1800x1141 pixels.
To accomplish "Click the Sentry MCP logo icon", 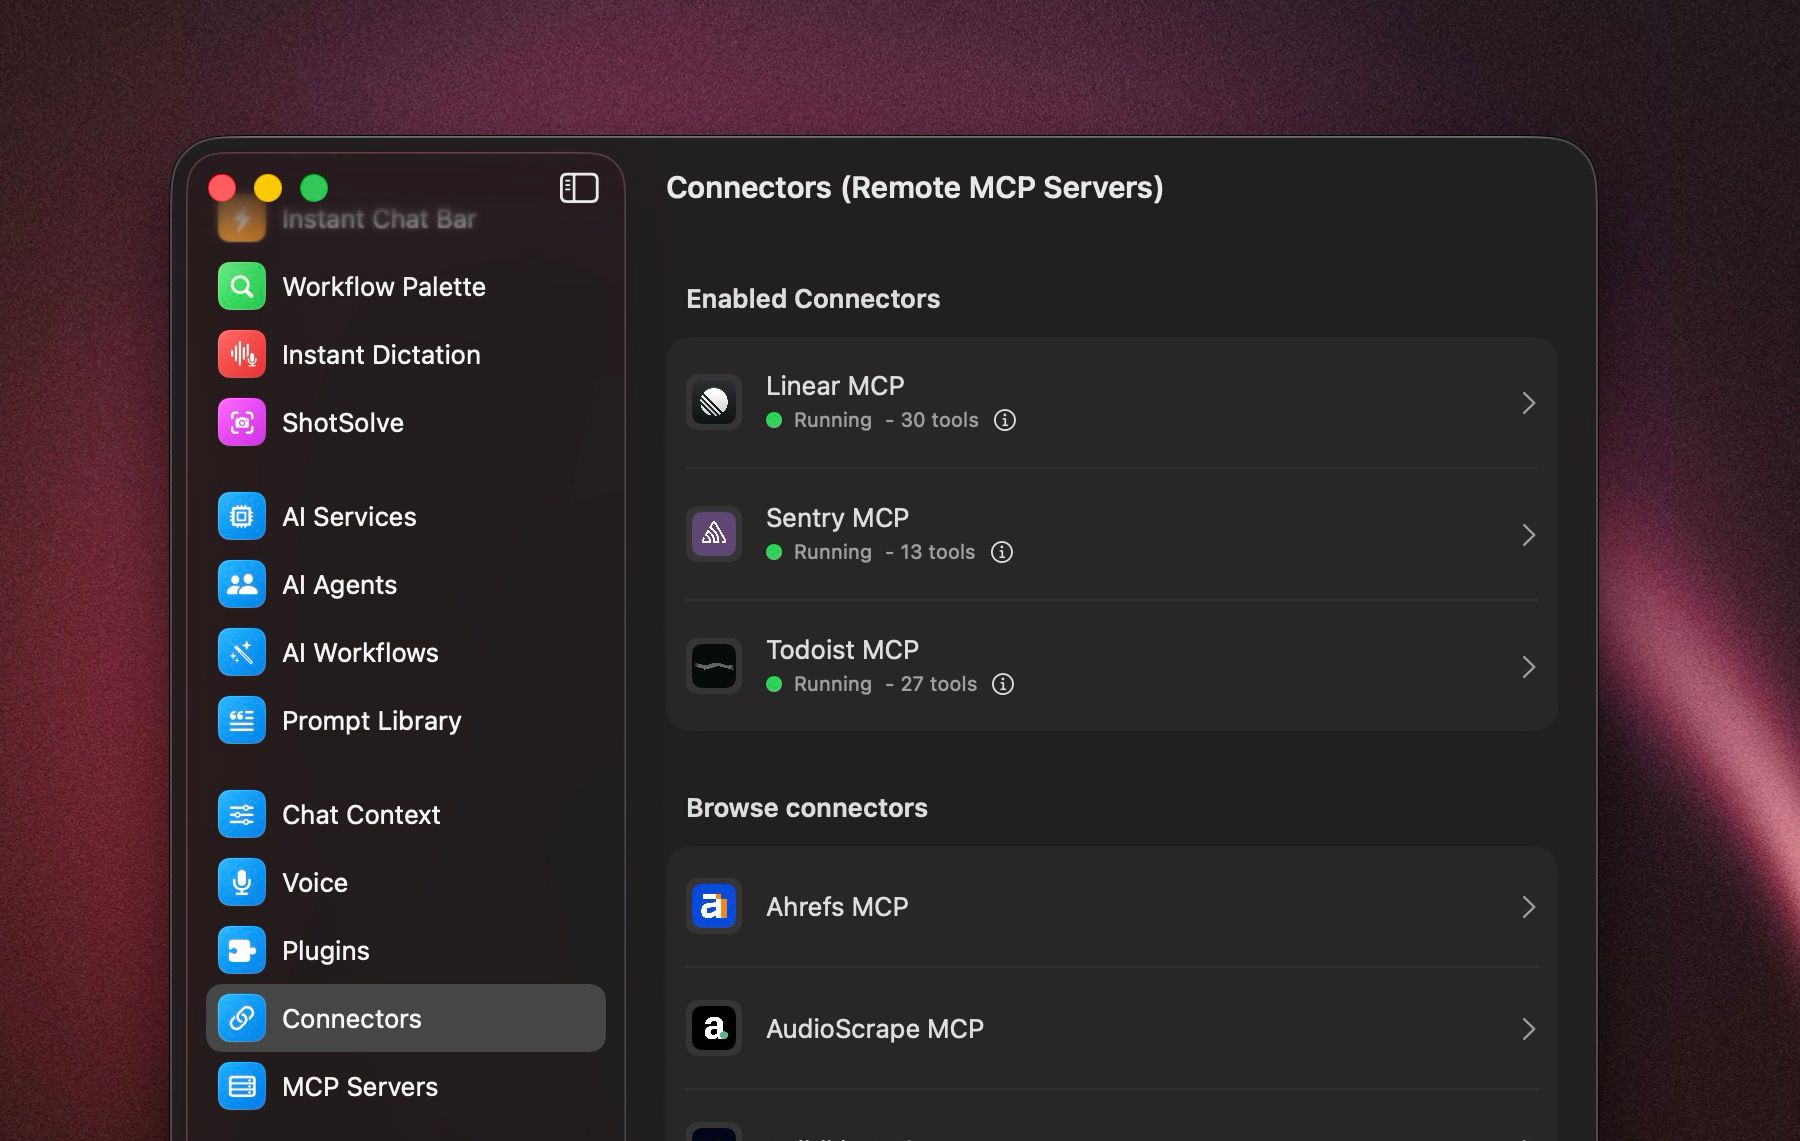I will pyautogui.click(x=714, y=535).
